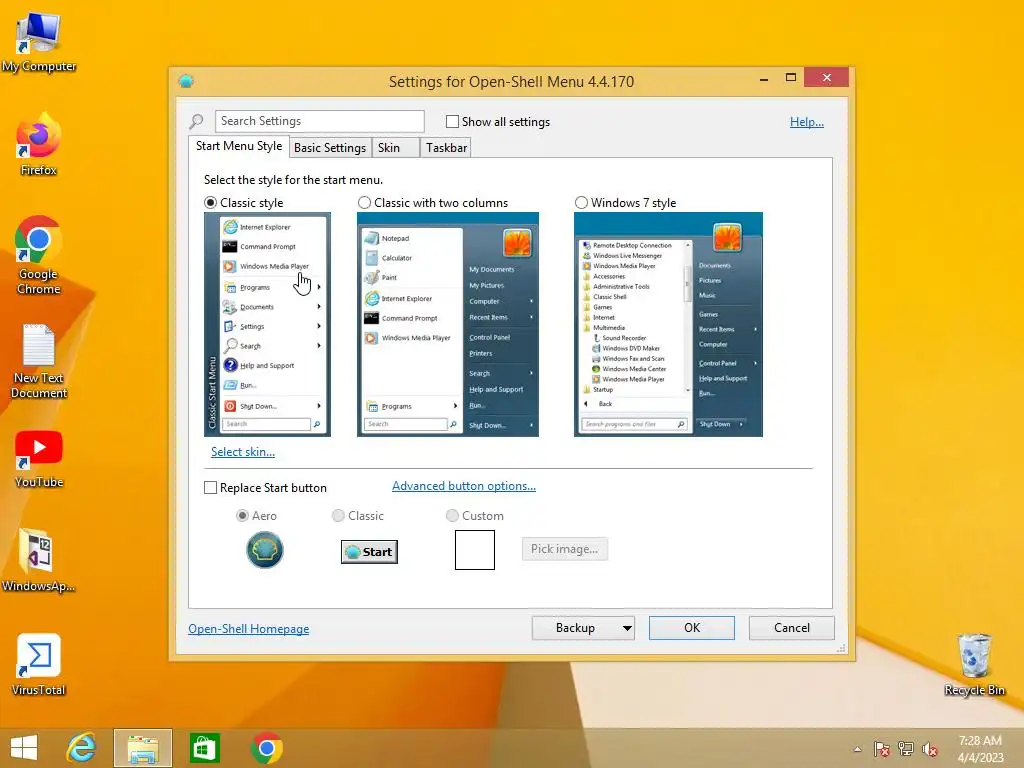Show hidden tray icons arrow
The width and height of the screenshot is (1024, 768).
coord(857,749)
